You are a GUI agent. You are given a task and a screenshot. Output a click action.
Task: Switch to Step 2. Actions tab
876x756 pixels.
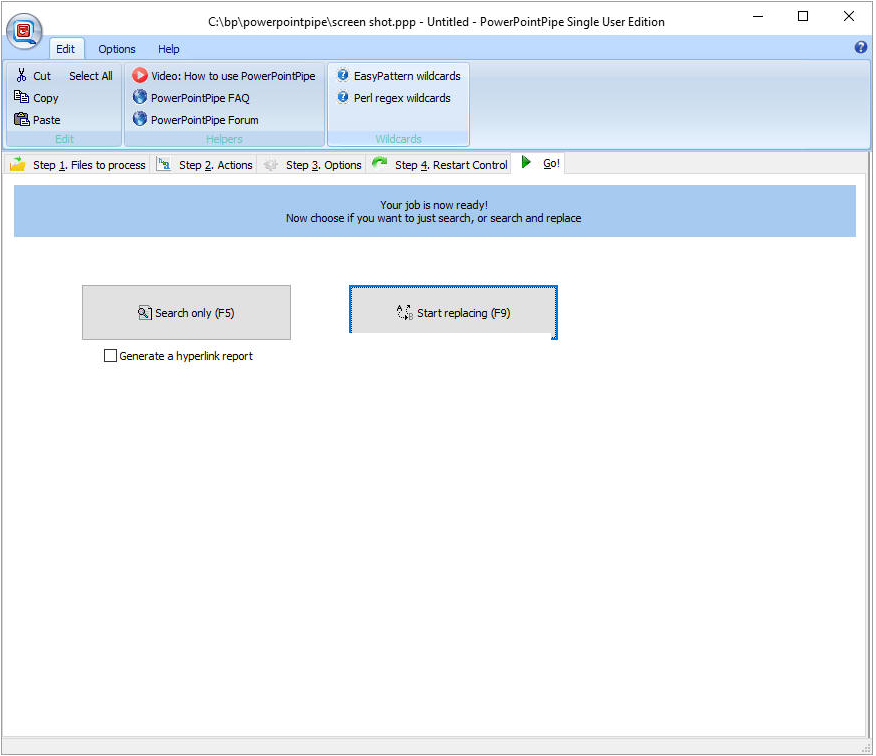(x=205, y=165)
